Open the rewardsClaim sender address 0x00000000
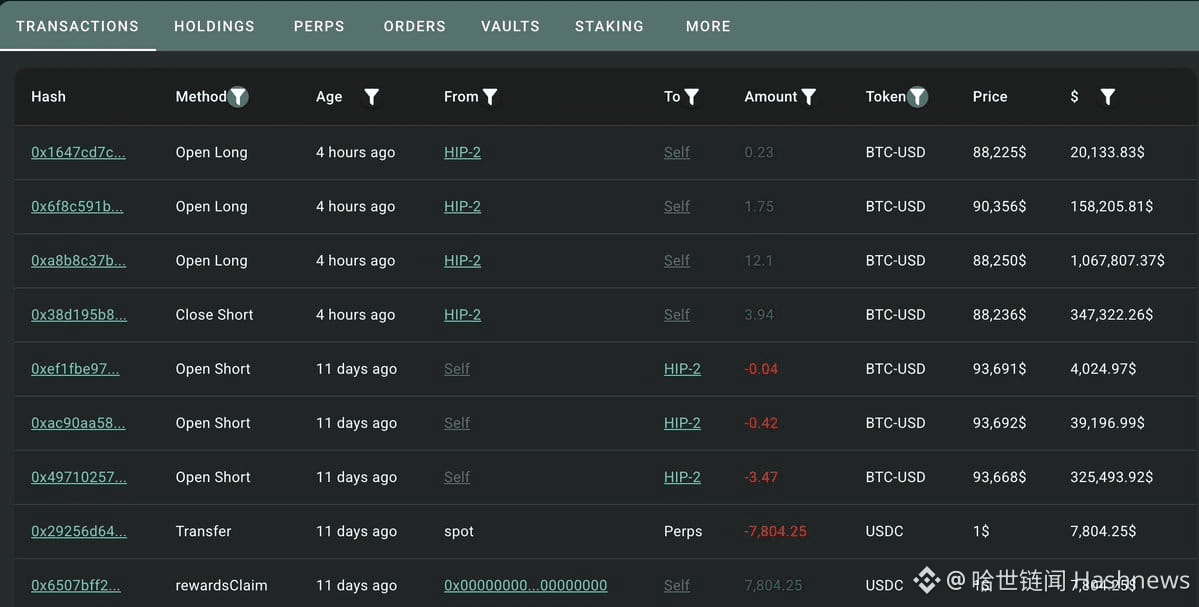 (525, 586)
